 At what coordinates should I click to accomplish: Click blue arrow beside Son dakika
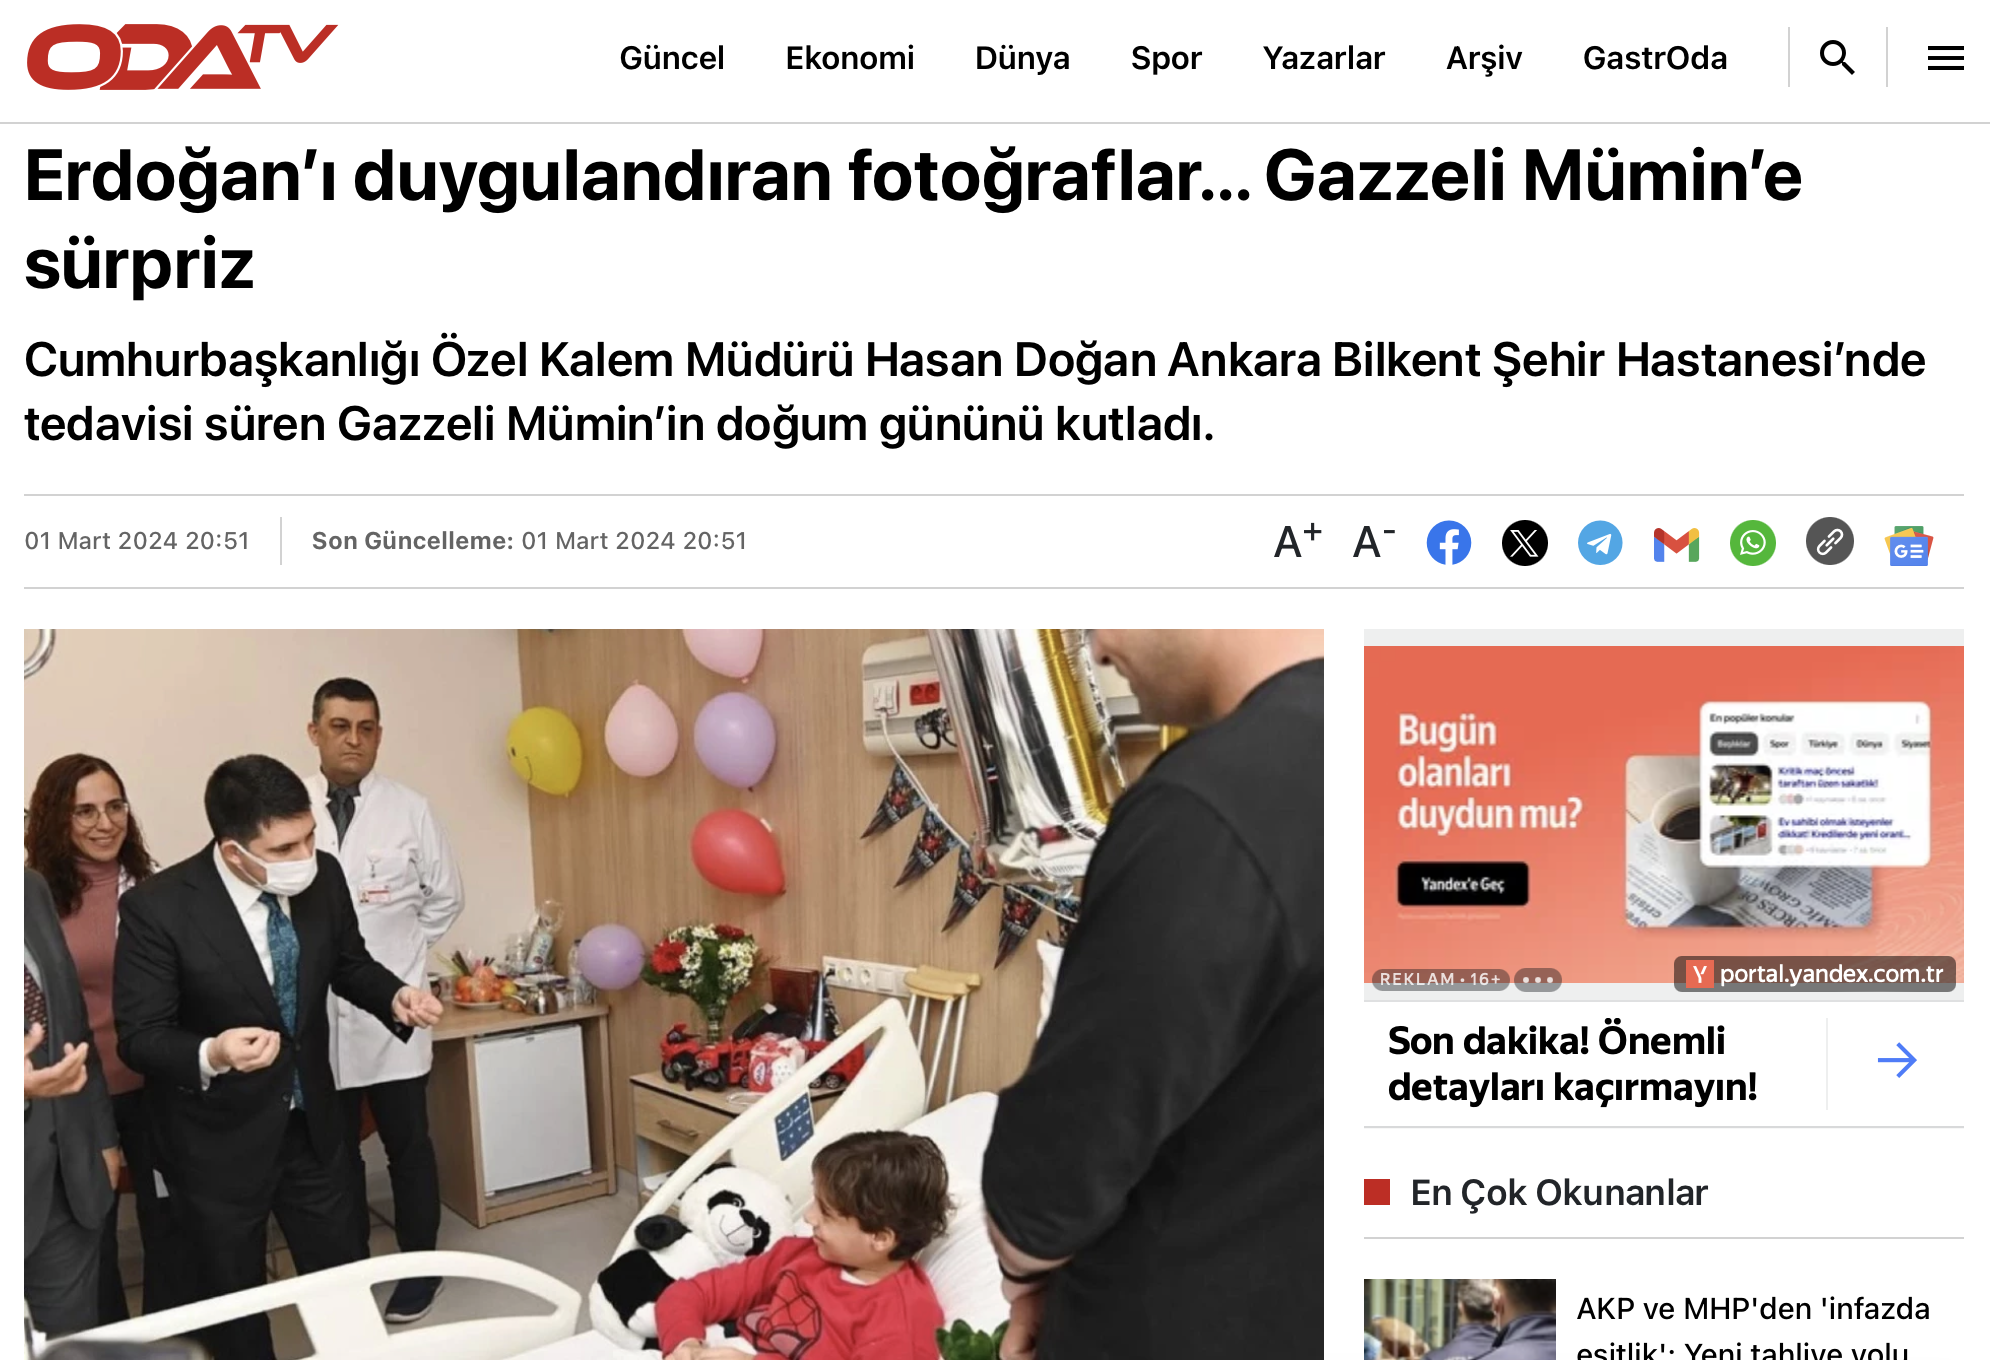point(1896,1060)
